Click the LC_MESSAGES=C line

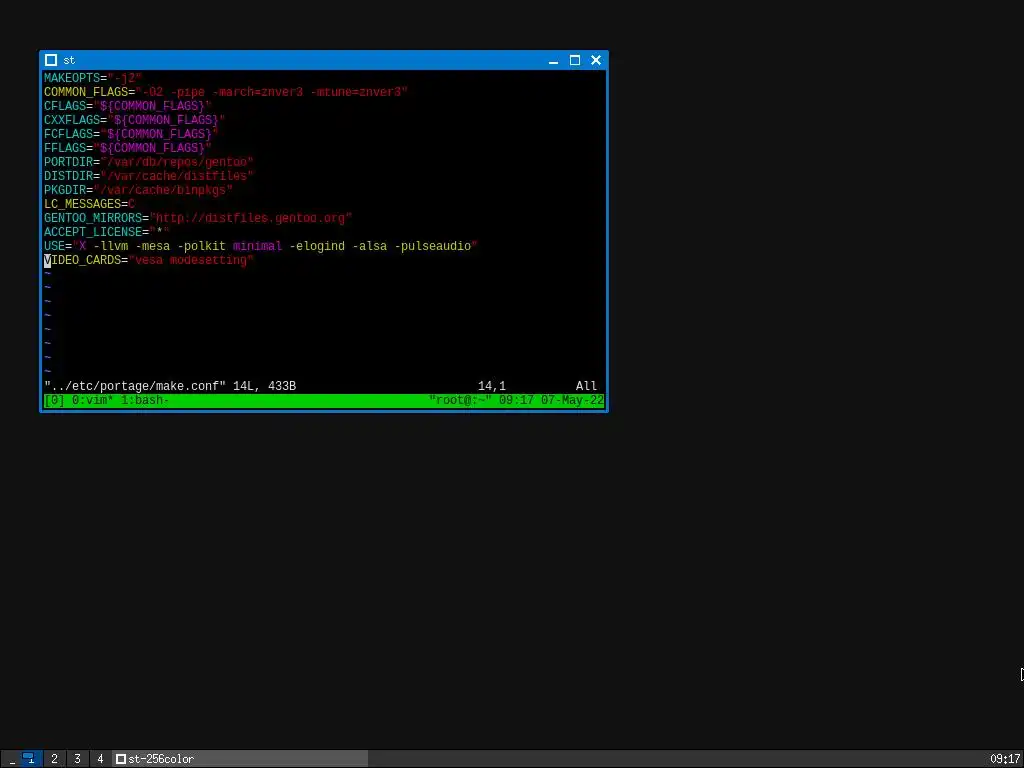point(89,204)
